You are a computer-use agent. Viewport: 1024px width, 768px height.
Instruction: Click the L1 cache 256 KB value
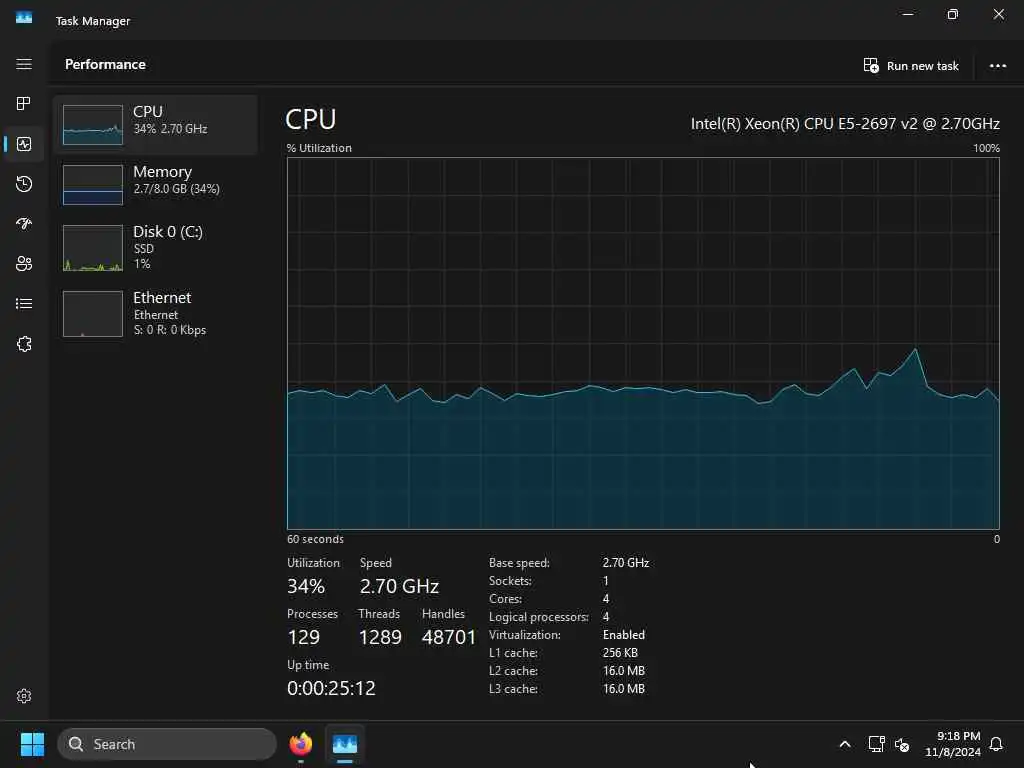(x=620, y=652)
